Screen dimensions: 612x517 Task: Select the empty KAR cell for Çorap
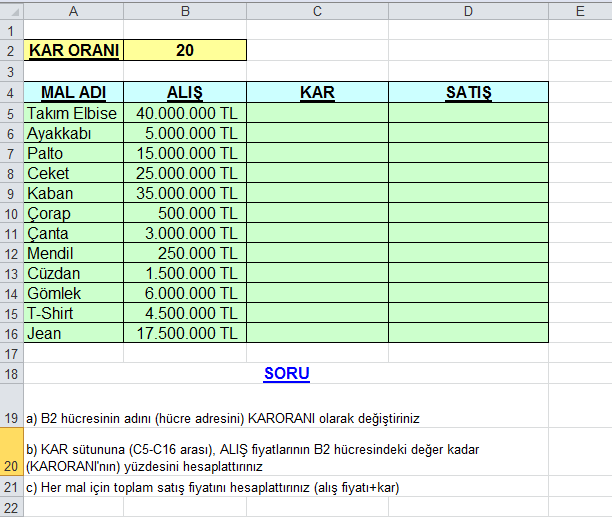point(316,213)
